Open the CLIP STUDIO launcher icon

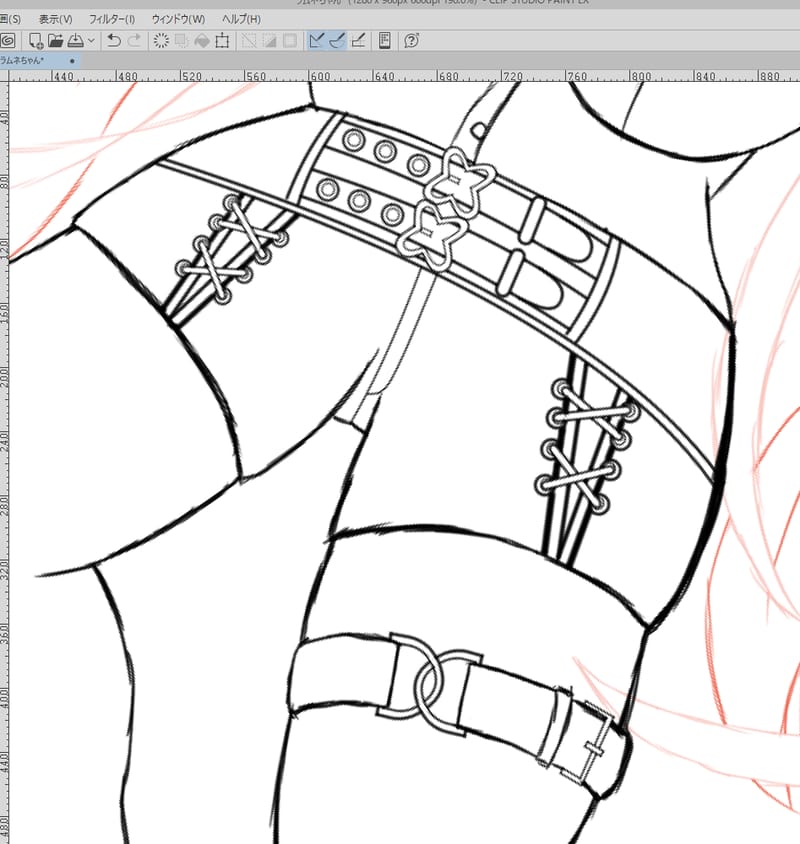8,40
